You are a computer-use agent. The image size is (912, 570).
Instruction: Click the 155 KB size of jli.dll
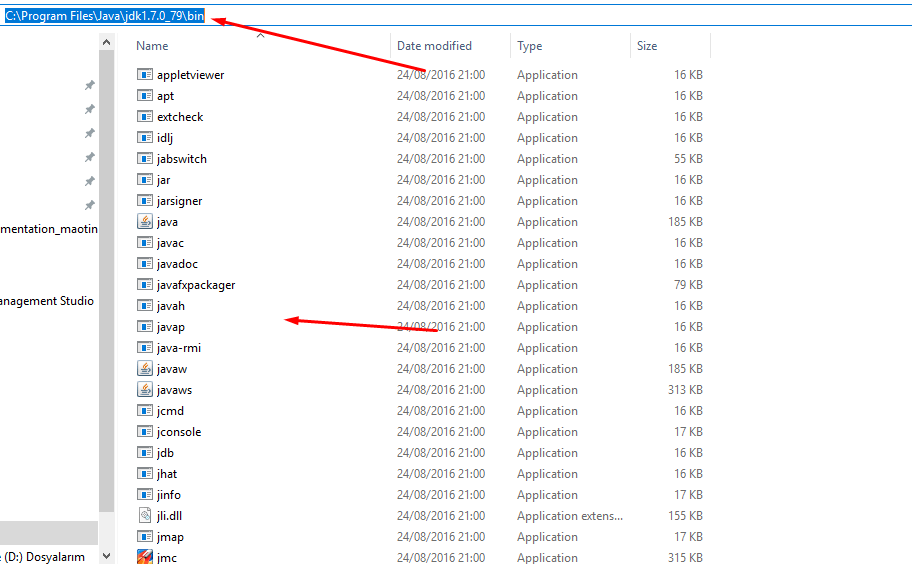685,515
